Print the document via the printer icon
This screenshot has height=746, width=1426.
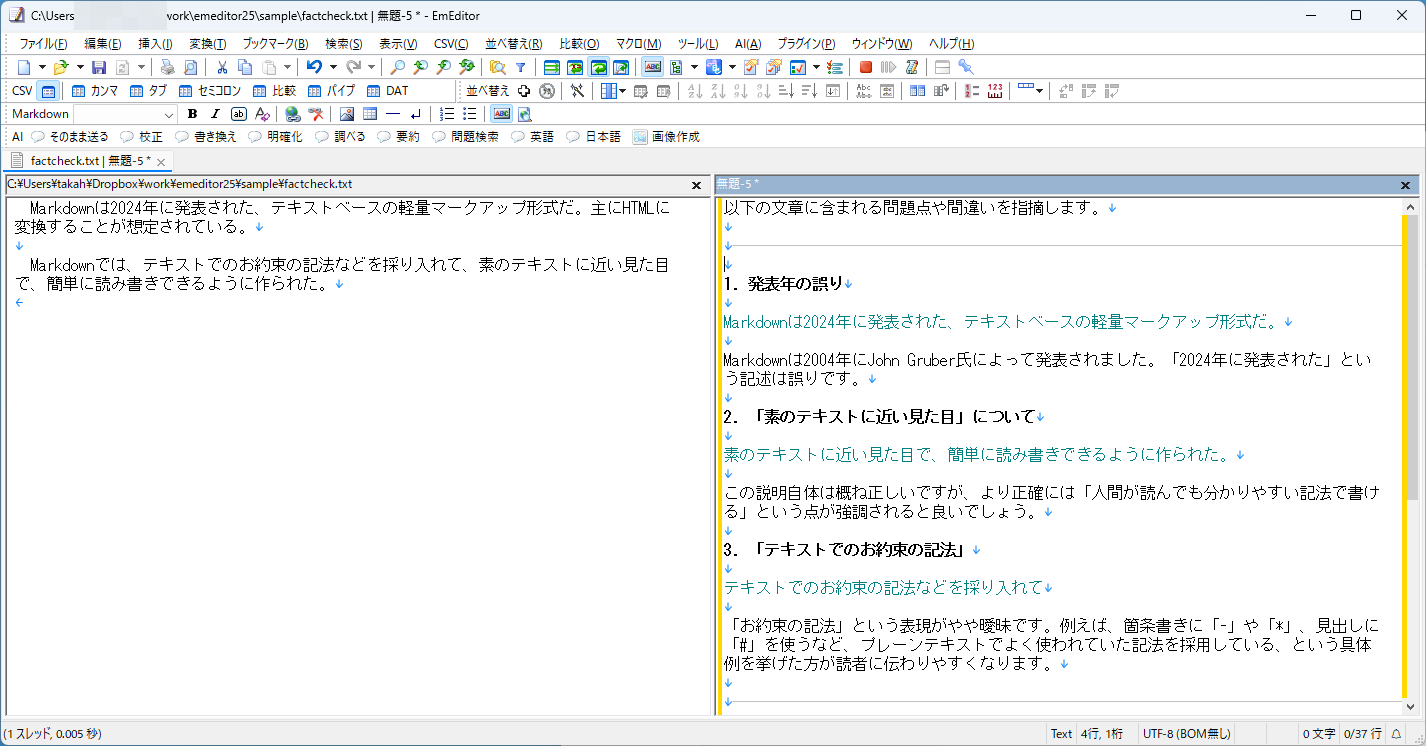(167, 67)
